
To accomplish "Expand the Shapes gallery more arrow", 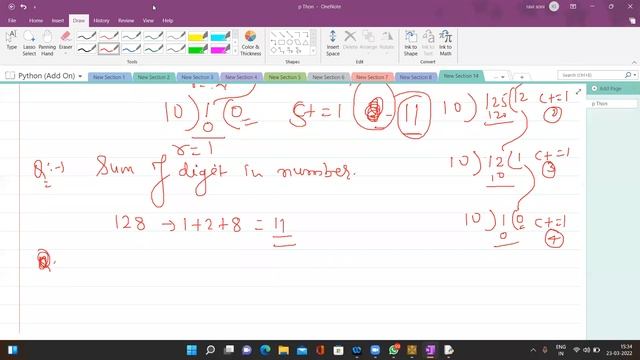I will coord(313,51).
